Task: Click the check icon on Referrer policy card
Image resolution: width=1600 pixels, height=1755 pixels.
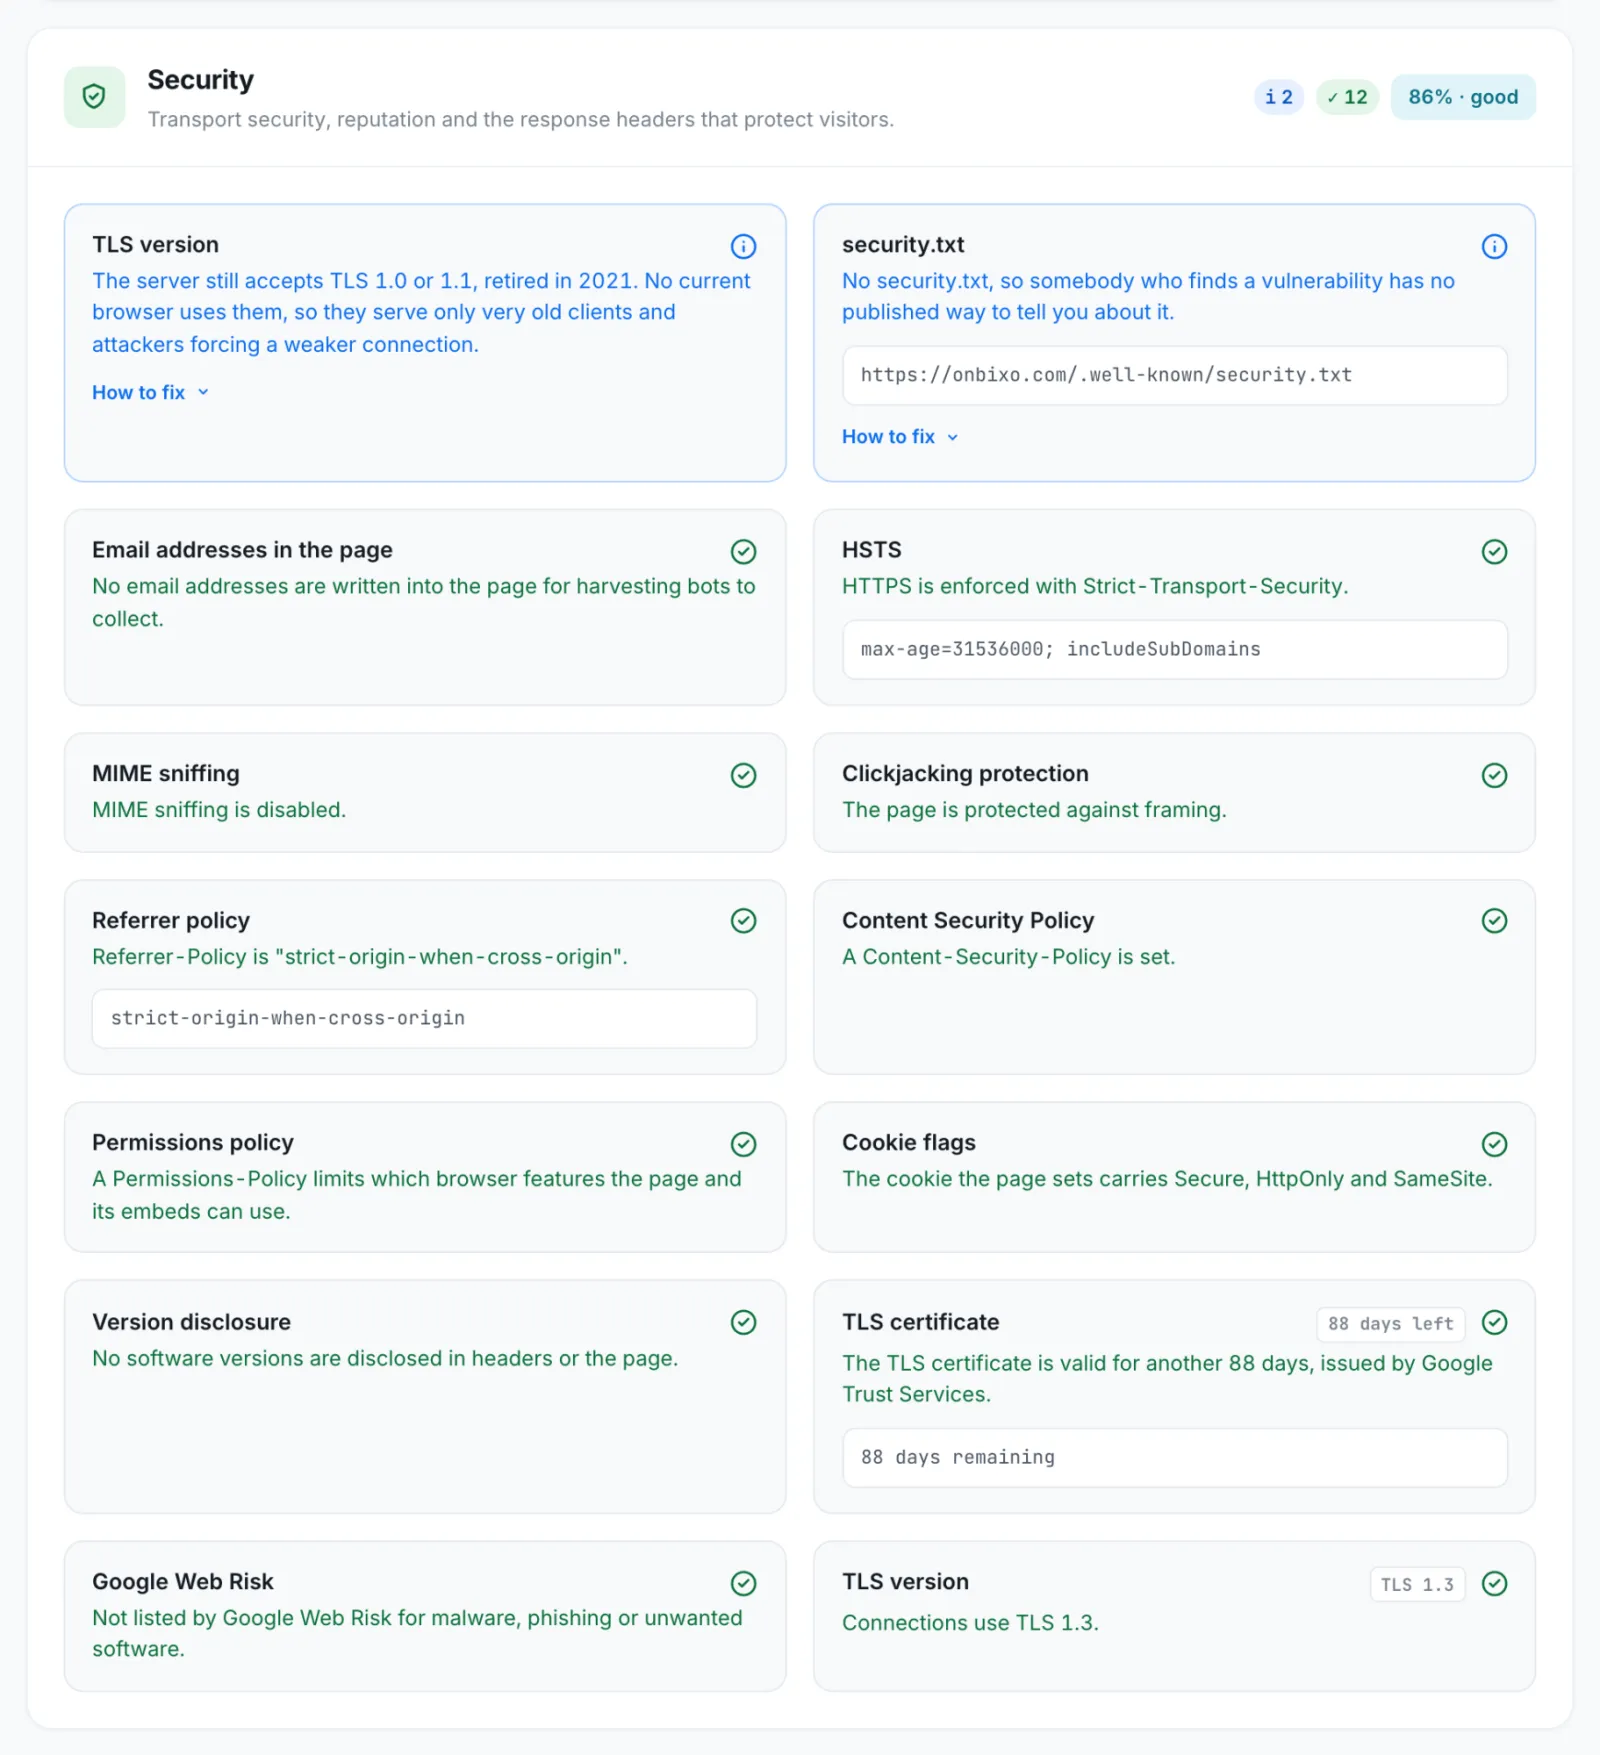Action: pos(743,920)
